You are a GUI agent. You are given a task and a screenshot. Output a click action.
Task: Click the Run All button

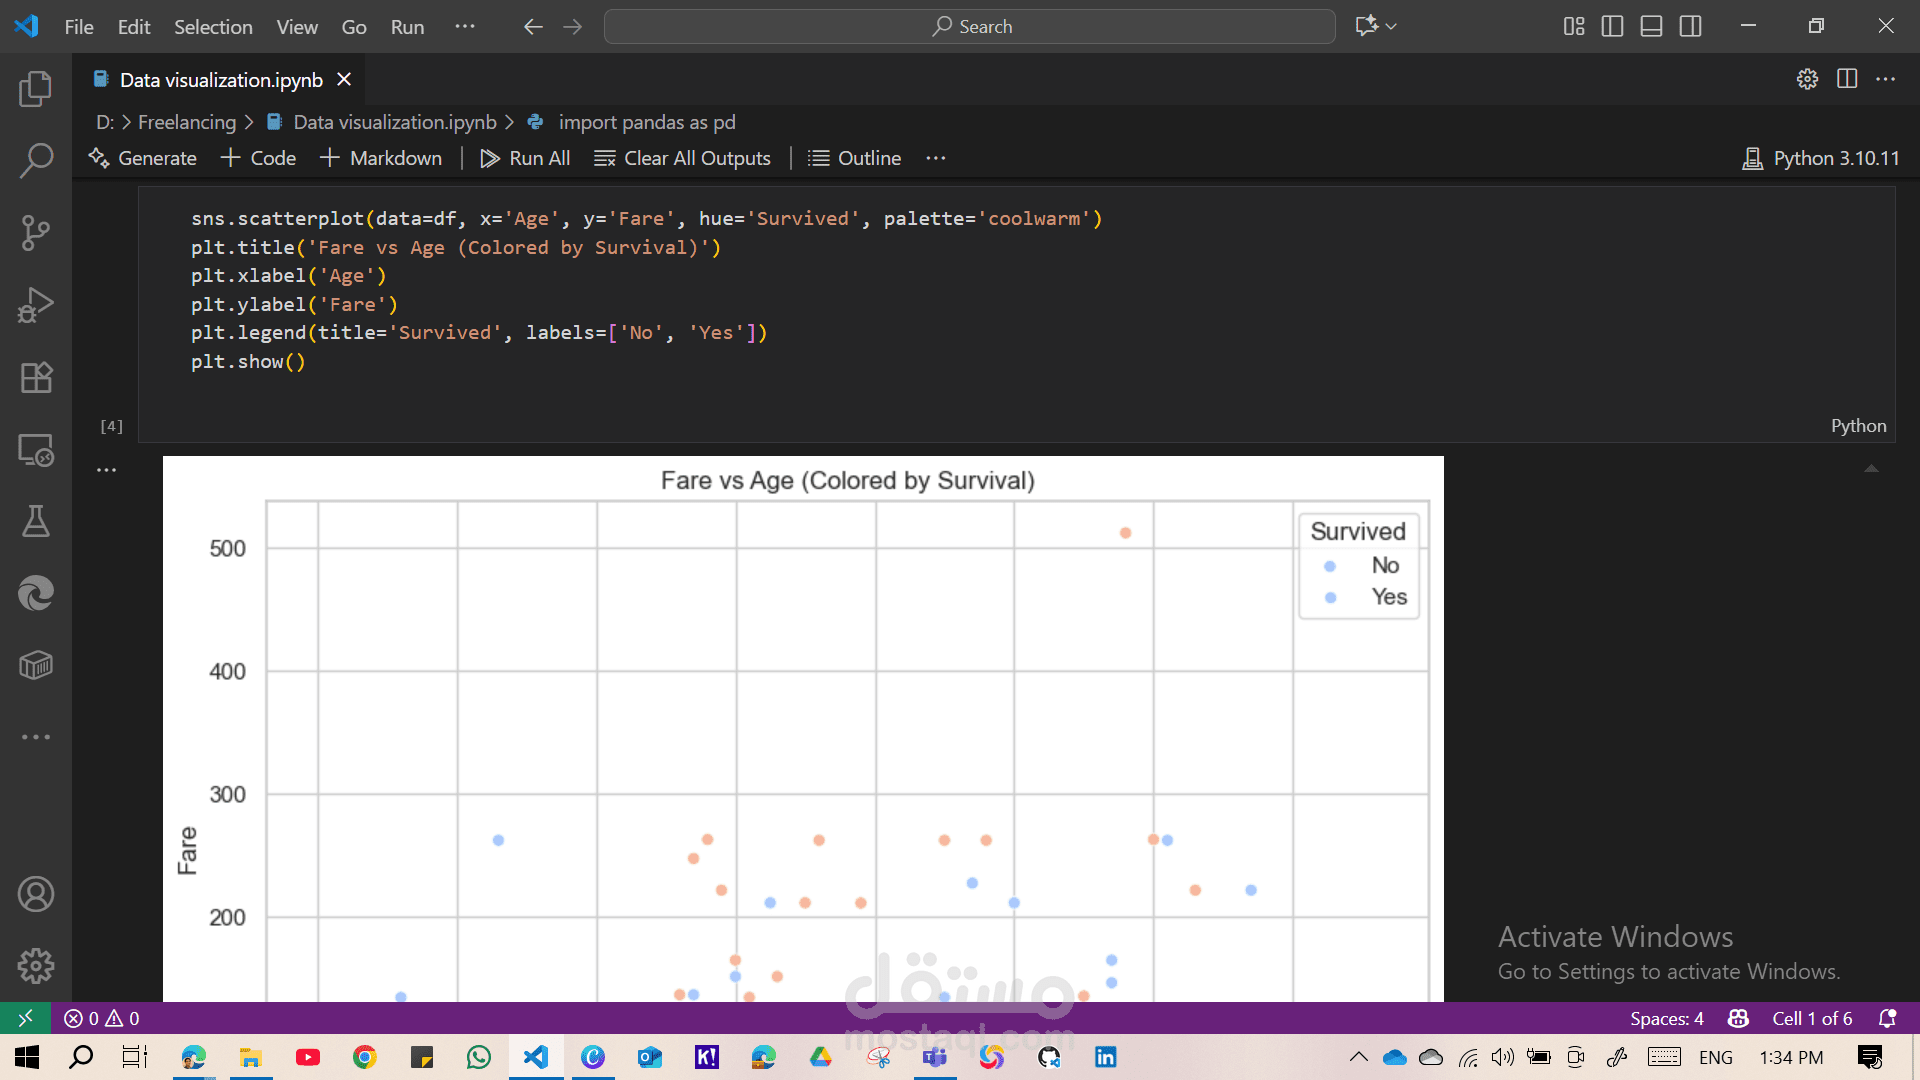coord(525,158)
